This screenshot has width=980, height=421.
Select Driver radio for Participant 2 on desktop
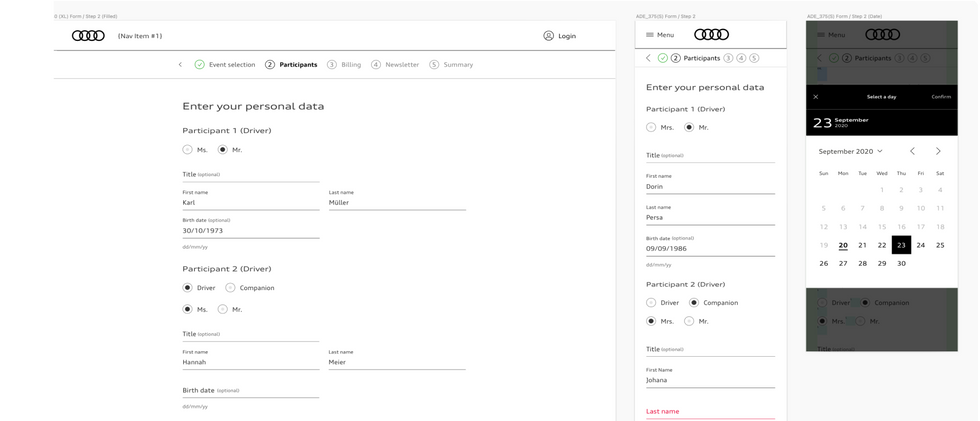[188, 288]
